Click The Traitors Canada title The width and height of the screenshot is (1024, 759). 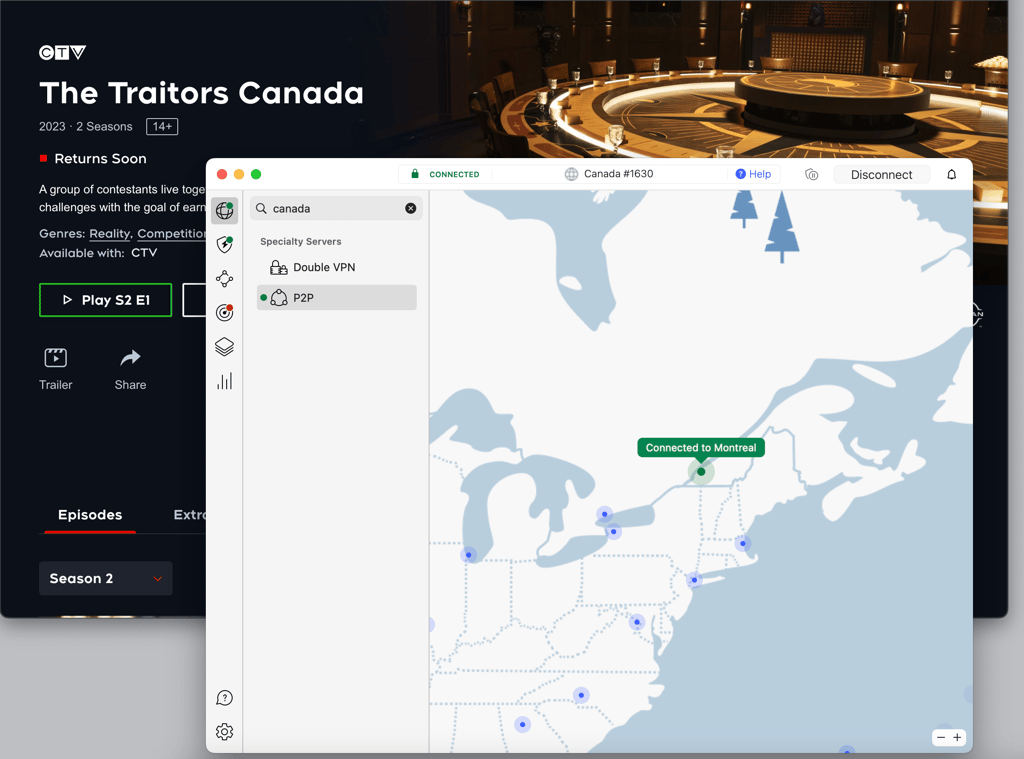coord(201,93)
